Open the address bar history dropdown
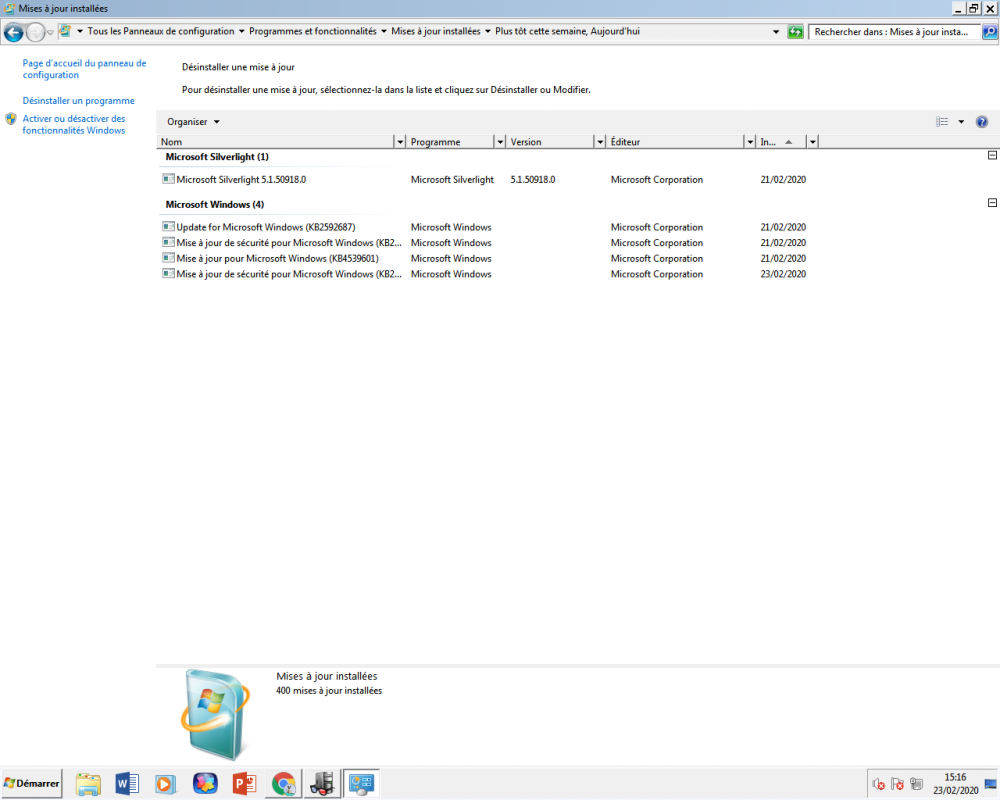Screen dimensions: 1000x800 pyautogui.click(x=776, y=32)
